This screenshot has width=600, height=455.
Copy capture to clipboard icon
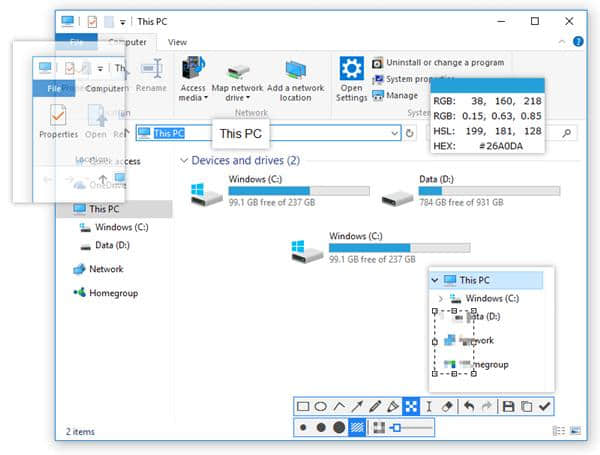[526, 407]
